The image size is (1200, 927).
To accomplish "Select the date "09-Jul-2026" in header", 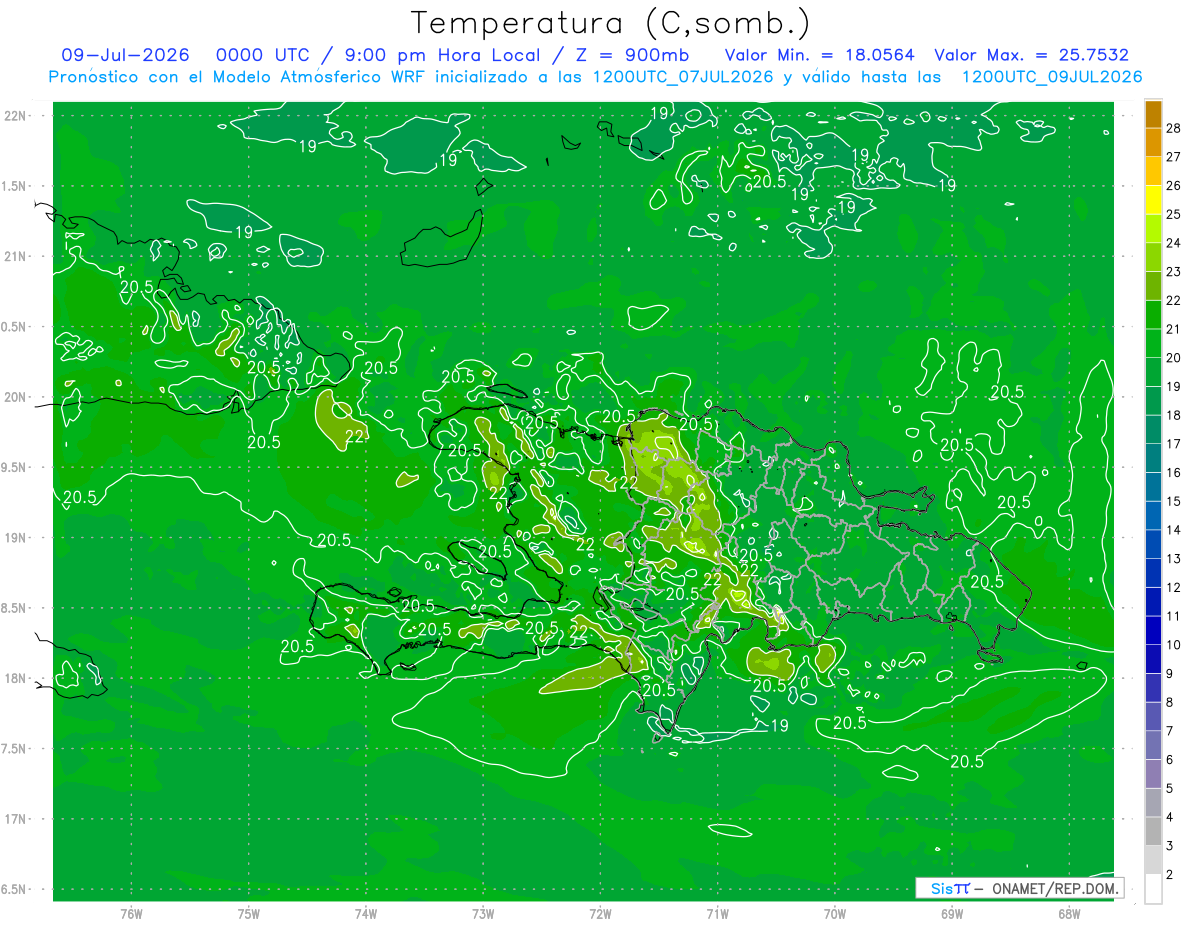I will tap(125, 55).
